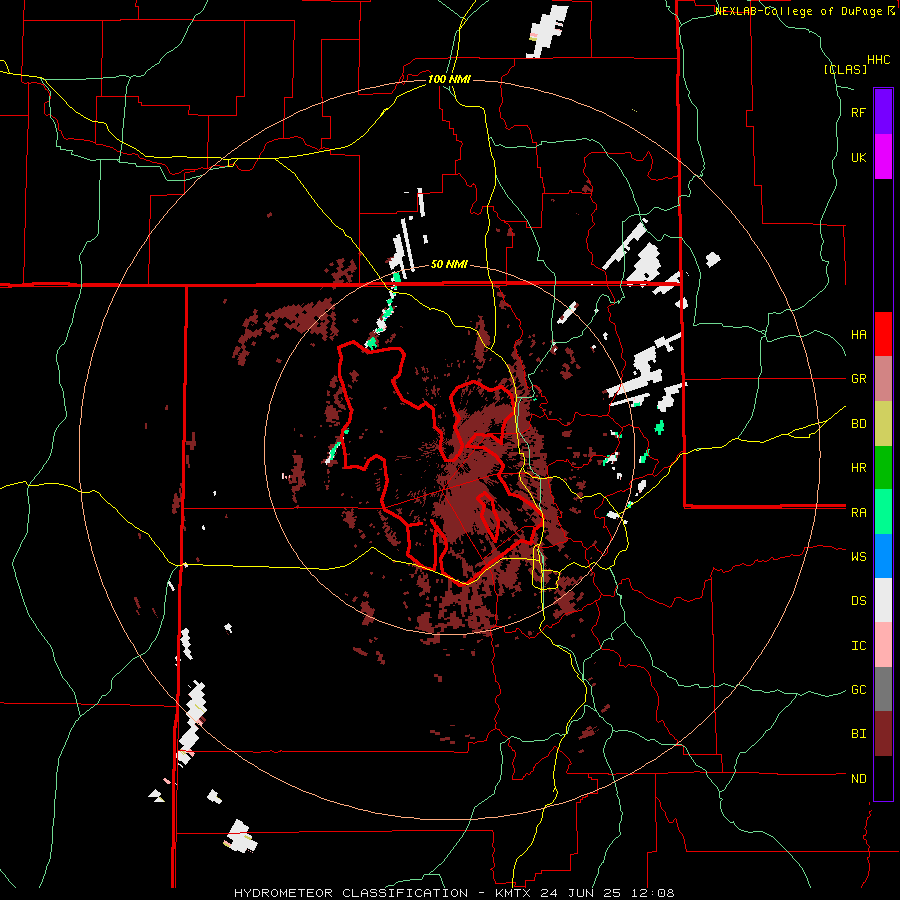Click the HYDROMETEOR CLASSIFICATION title text
900x900 pixels.
click(x=351, y=893)
